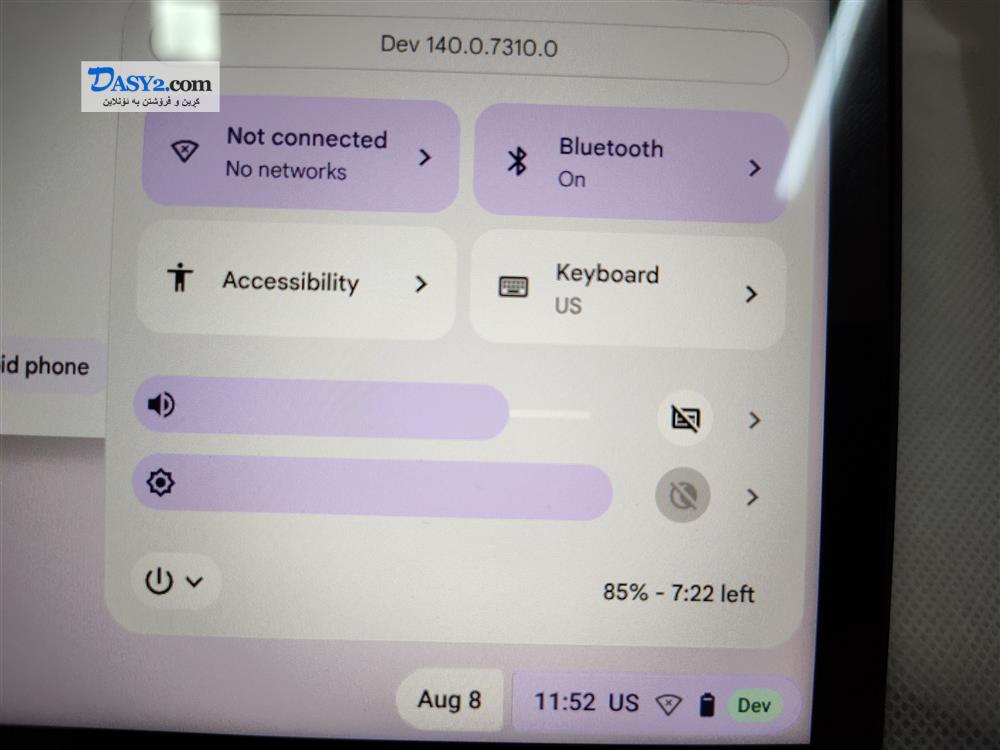Screen dimensions: 1000x750
Task: Open the Keyboard US input methods chevron
Action: [751, 294]
